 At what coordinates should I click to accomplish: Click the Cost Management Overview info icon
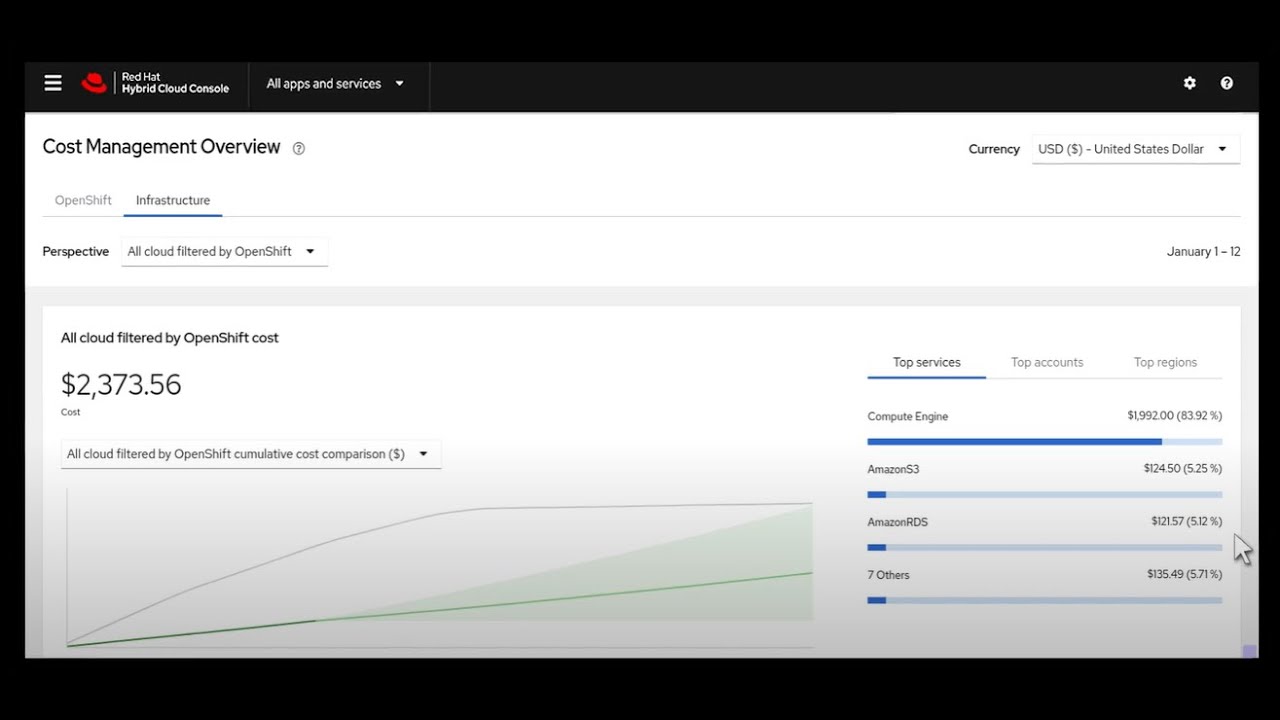pyautogui.click(x=298, y=149)
